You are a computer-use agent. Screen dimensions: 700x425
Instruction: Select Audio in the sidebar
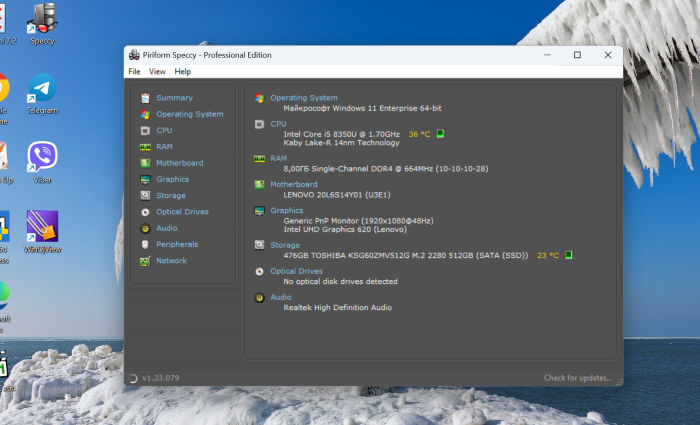click(167, 228)
